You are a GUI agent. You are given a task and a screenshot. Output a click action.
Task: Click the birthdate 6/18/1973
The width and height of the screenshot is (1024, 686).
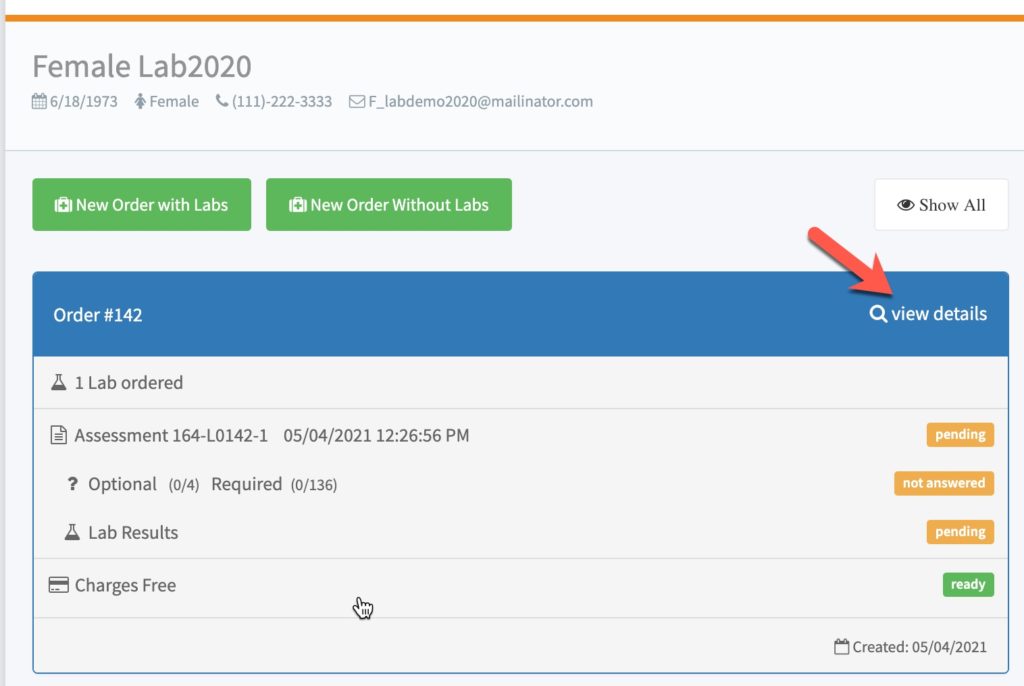(84, 101)
